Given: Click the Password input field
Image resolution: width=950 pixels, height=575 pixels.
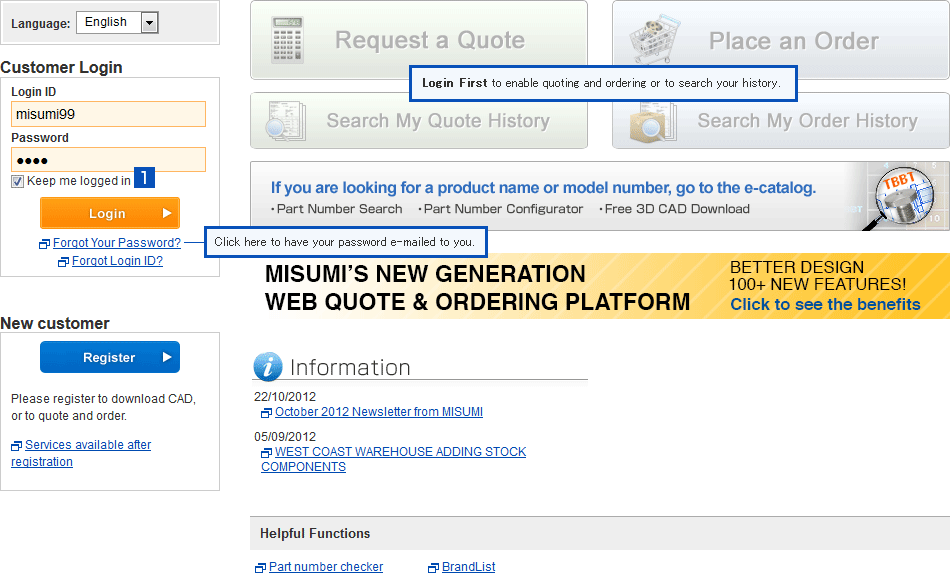Looking at the screenshot, I should 108,160.
